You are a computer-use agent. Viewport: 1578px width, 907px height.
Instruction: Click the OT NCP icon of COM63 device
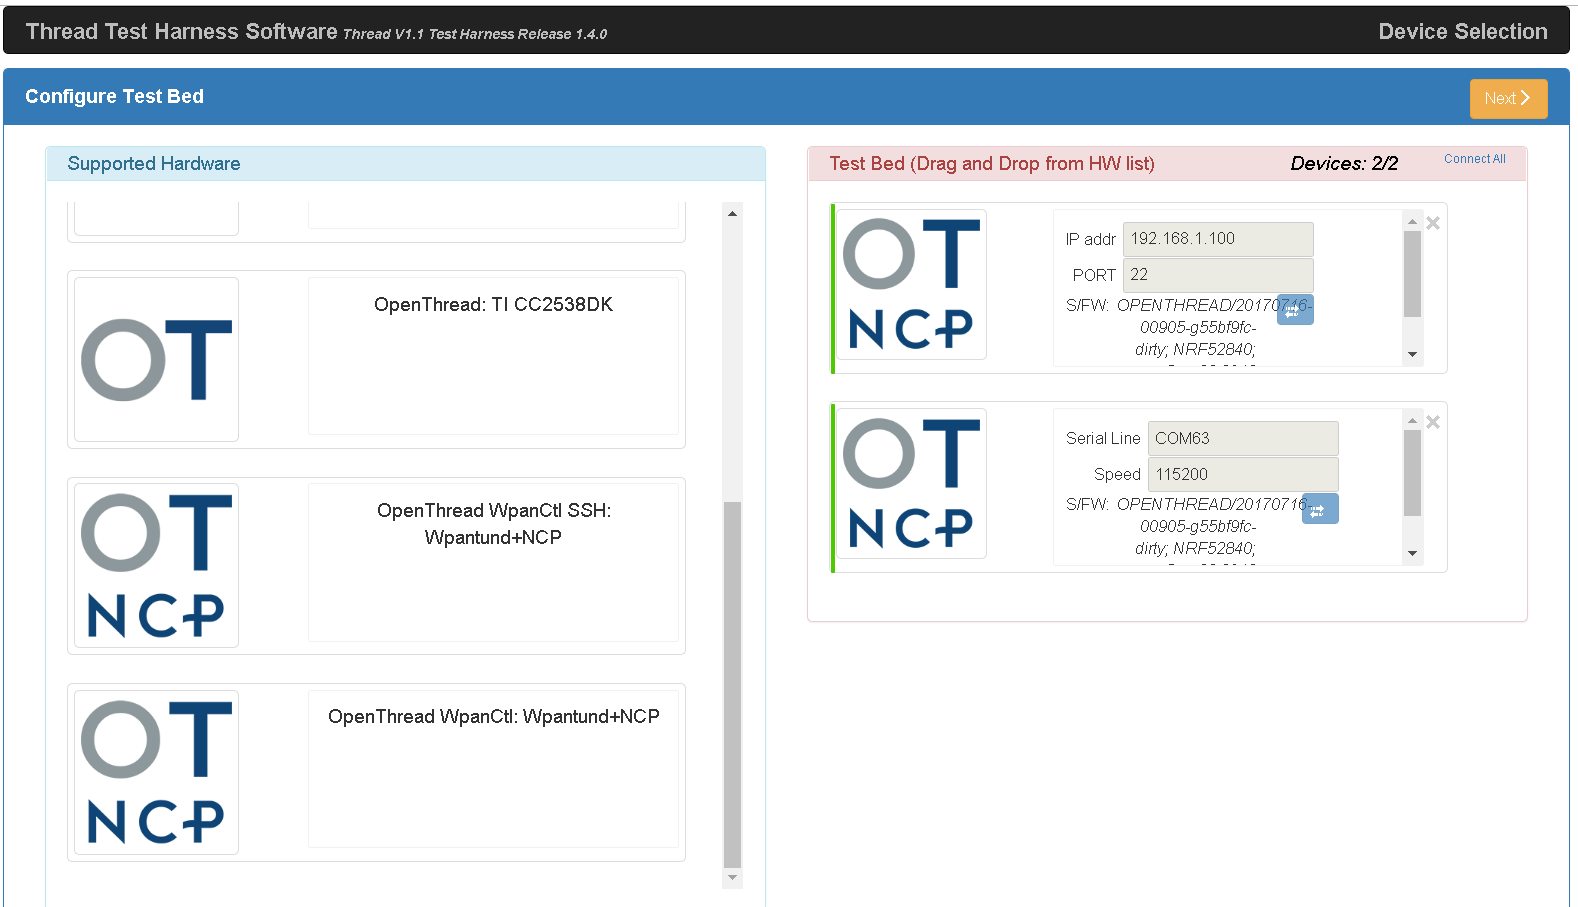[911, 484]
